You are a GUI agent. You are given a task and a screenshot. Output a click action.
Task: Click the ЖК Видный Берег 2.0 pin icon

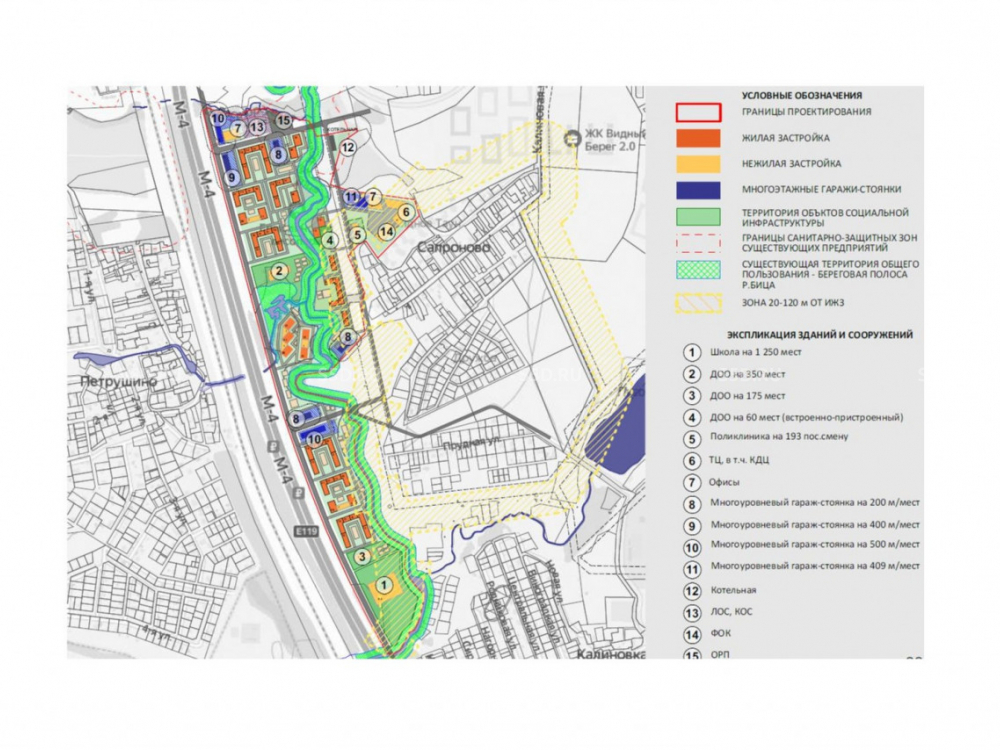[x=572, y=139]
